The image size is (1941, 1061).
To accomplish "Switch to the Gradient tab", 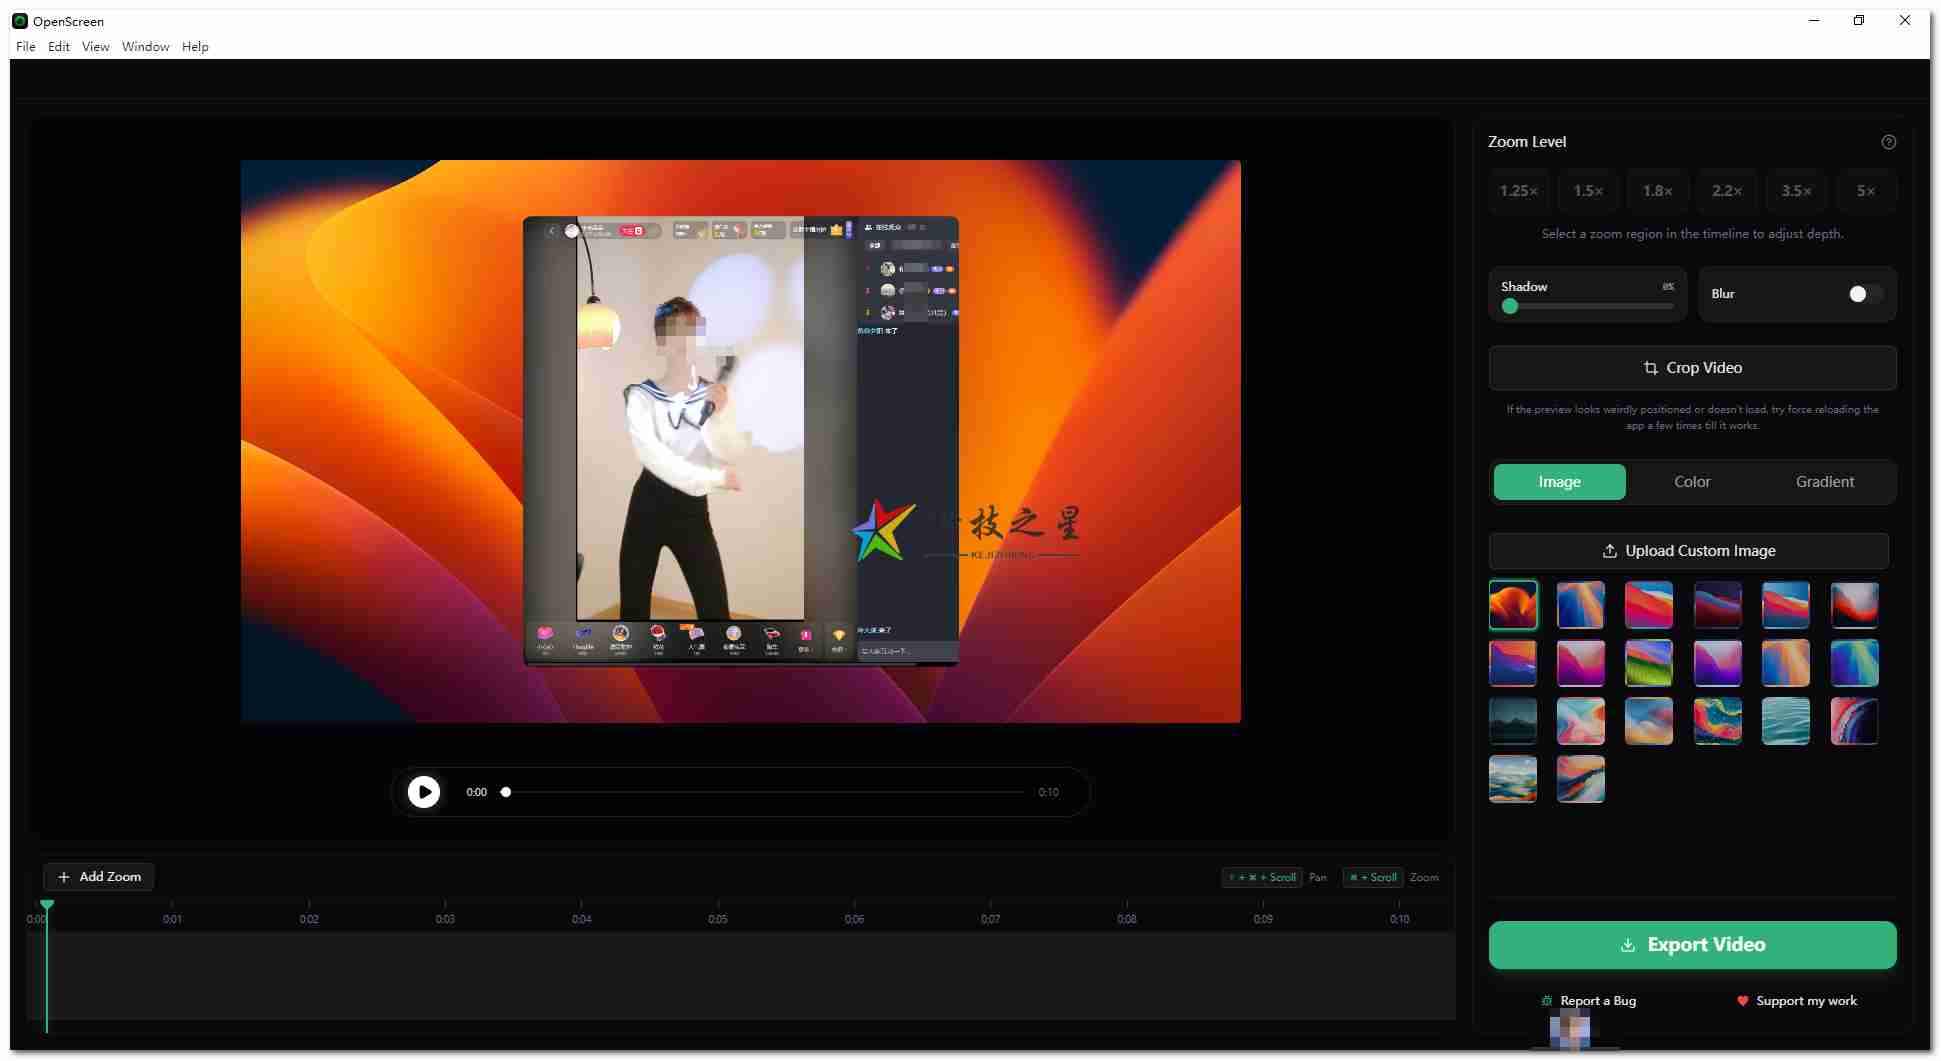I will point(1824,481).
